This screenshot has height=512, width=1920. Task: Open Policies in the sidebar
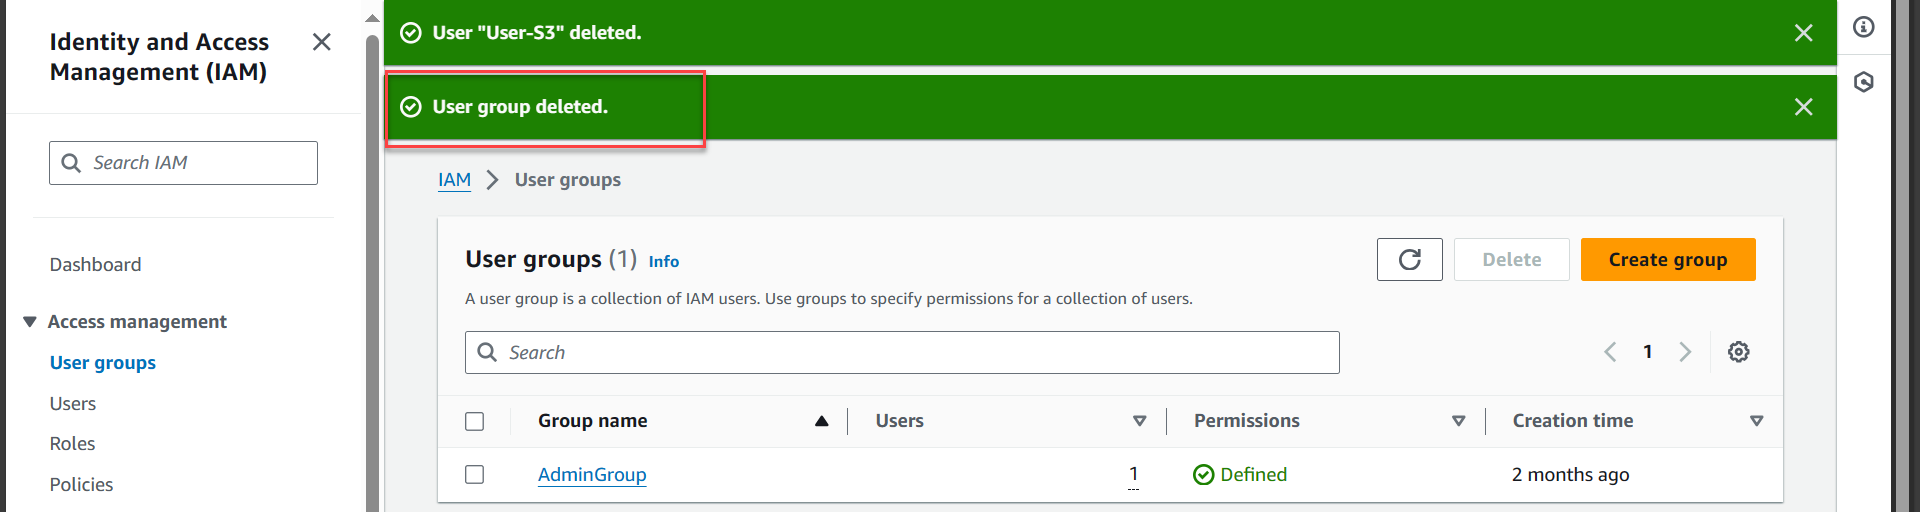coord(82,485)
